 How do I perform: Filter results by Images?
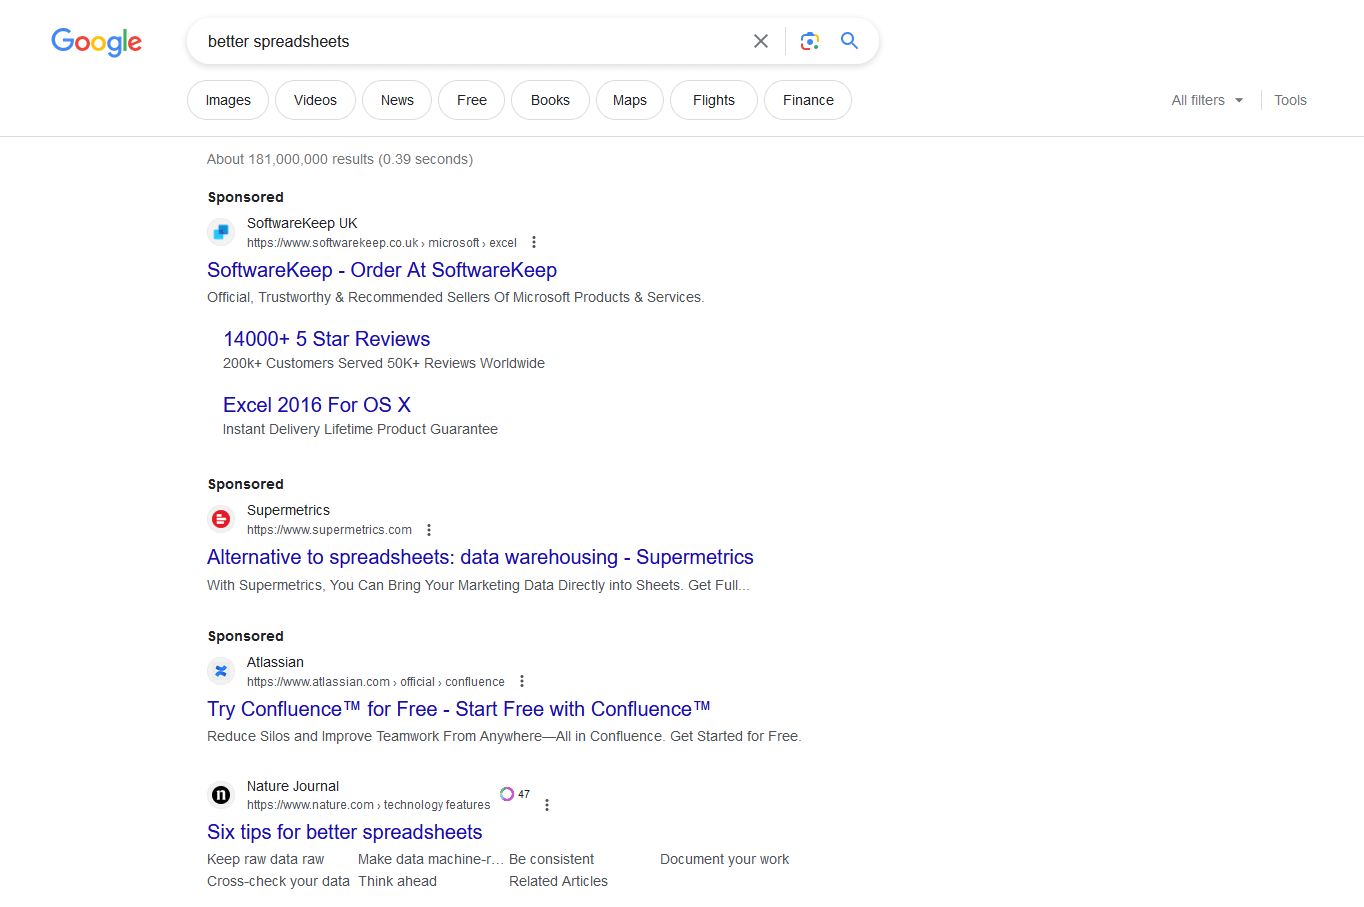(228, 100)
